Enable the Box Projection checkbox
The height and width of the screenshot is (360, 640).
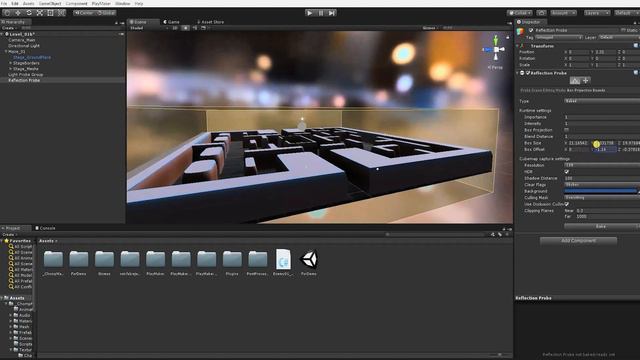click(x=567, y=130)
